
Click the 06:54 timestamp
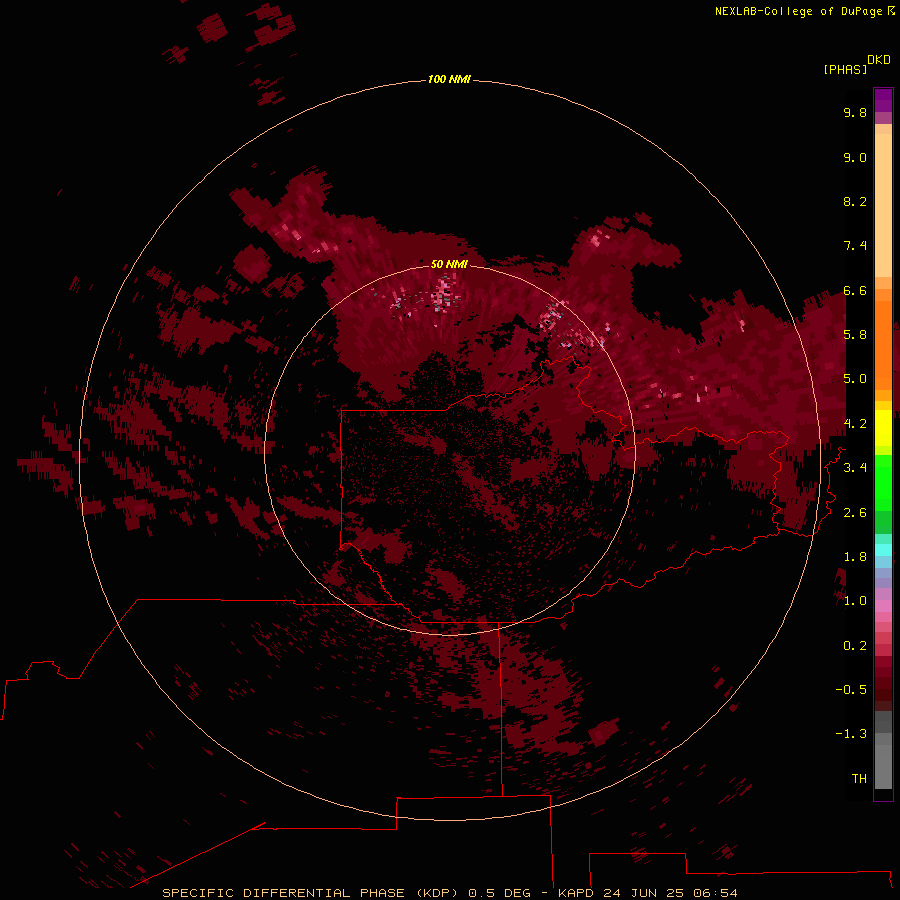(x=715, y=893)
